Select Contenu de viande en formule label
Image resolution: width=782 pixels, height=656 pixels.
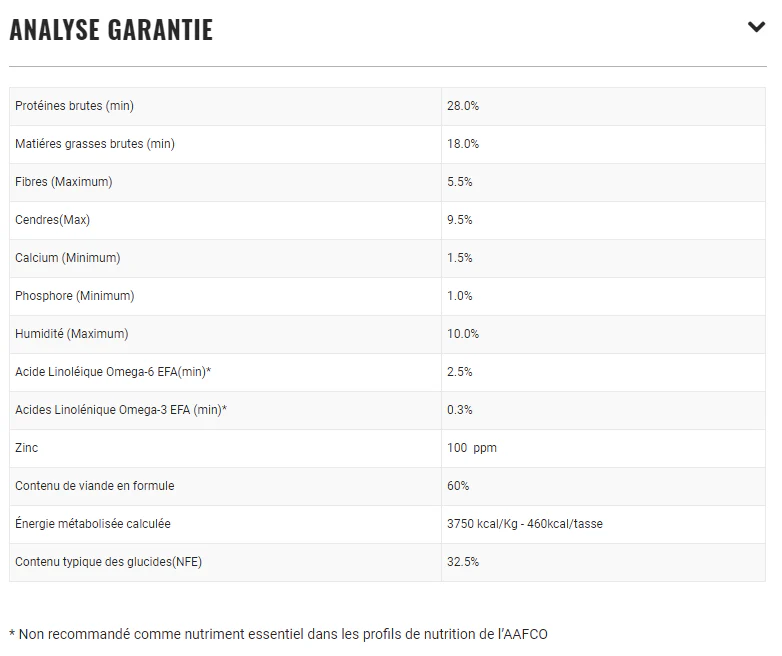click(x=95, y=486)
